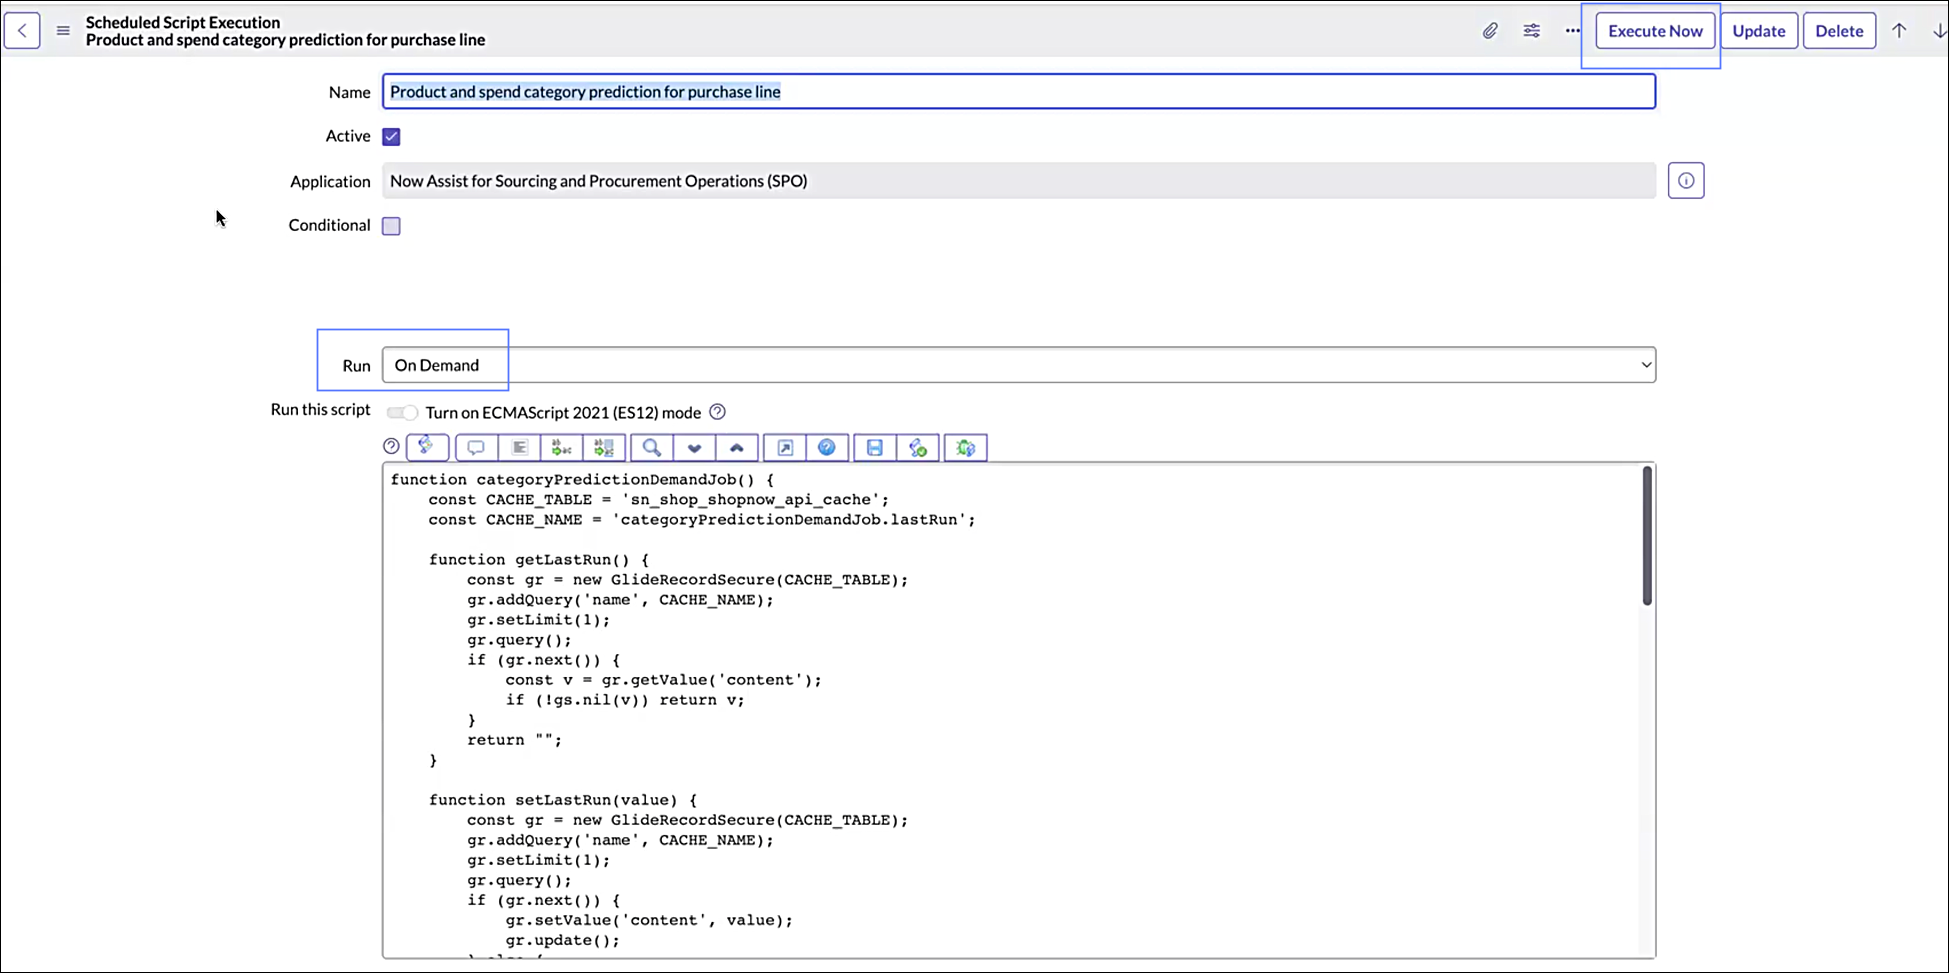This screenshot has height=973, width=1949.
Task: Toggle syntax highlighting editor icon
Action: point(427,447)
